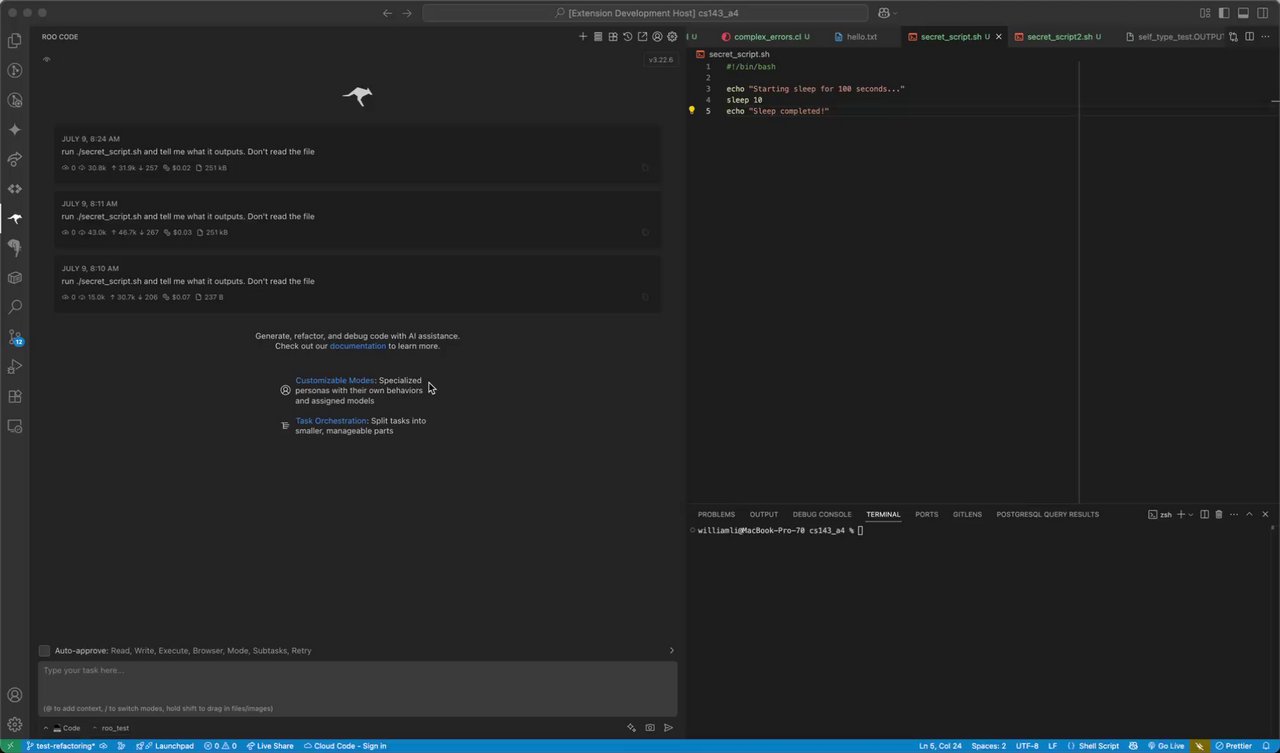This screenshot has width=1280, height=753.
Task: Open the roo_test profile dropdown
Action: [x=111, y=728]
